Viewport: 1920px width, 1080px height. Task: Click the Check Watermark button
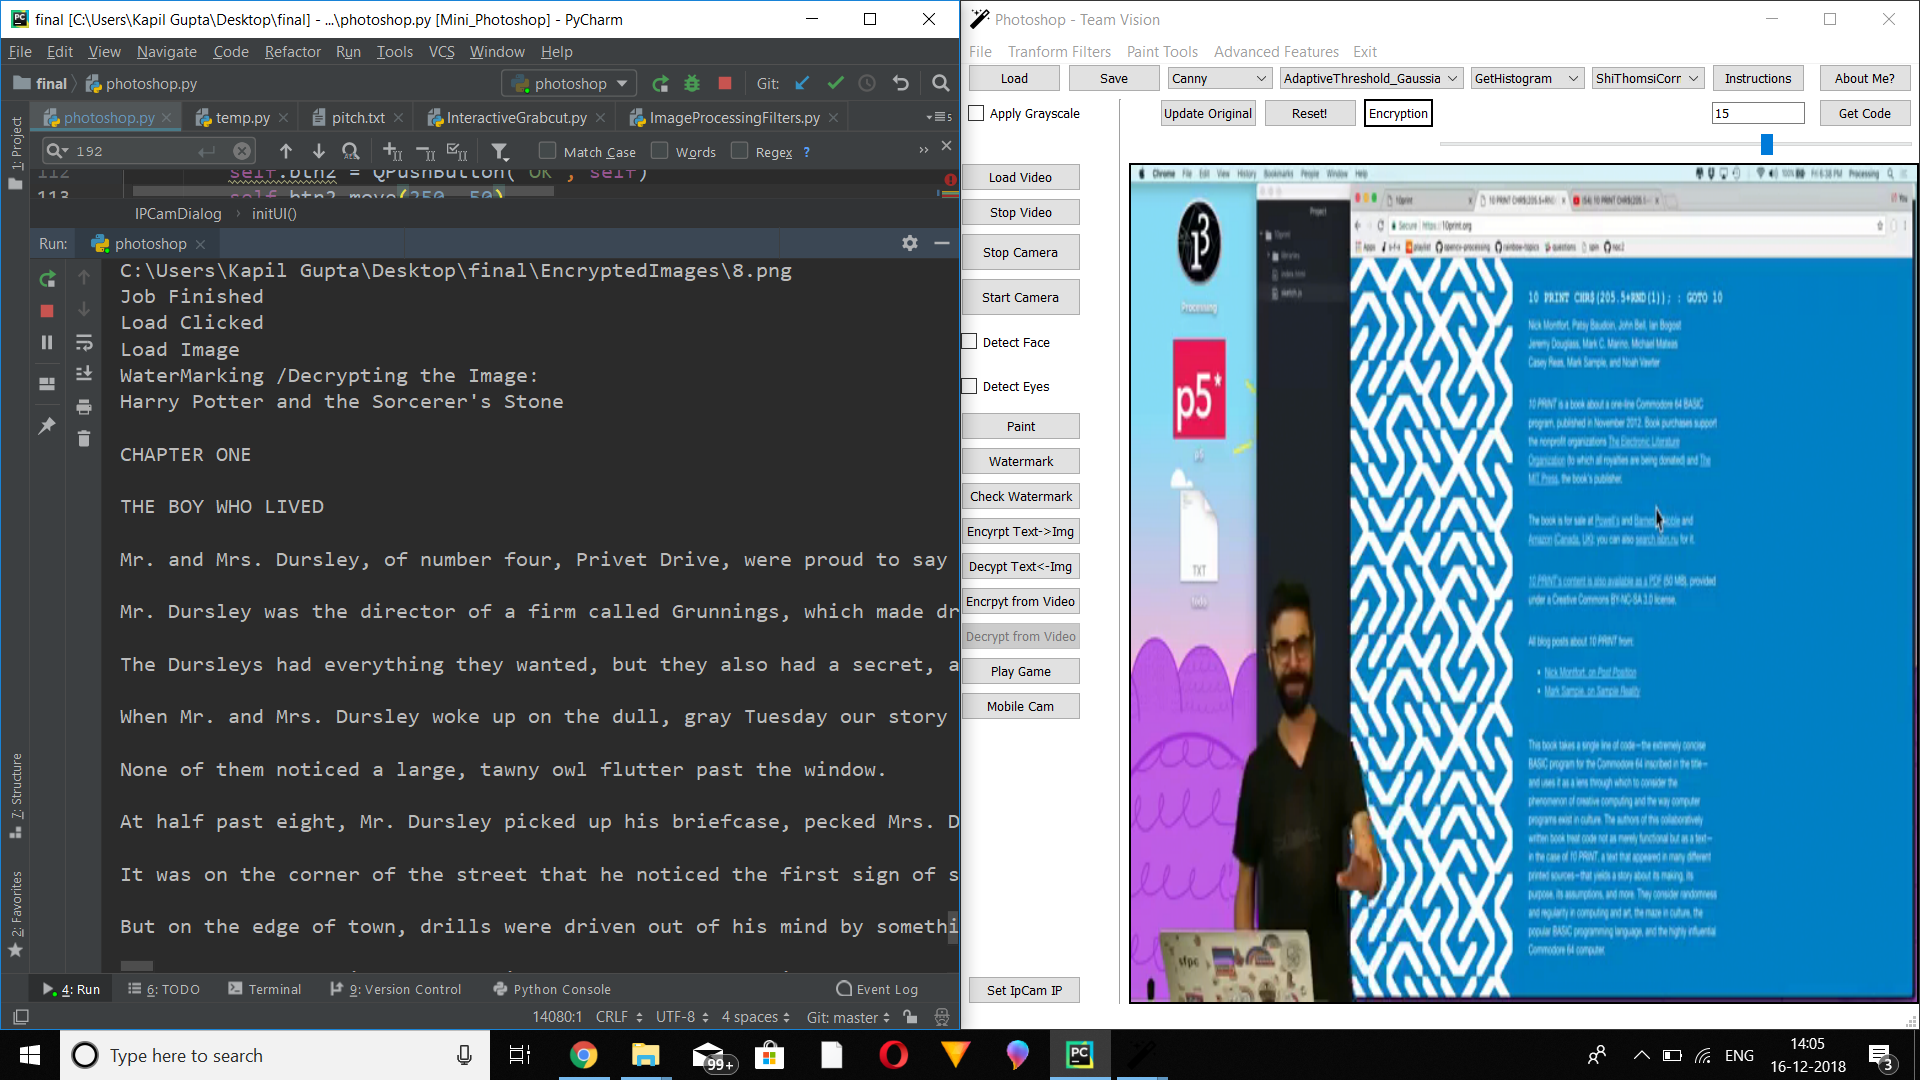tap(1020, 497)
